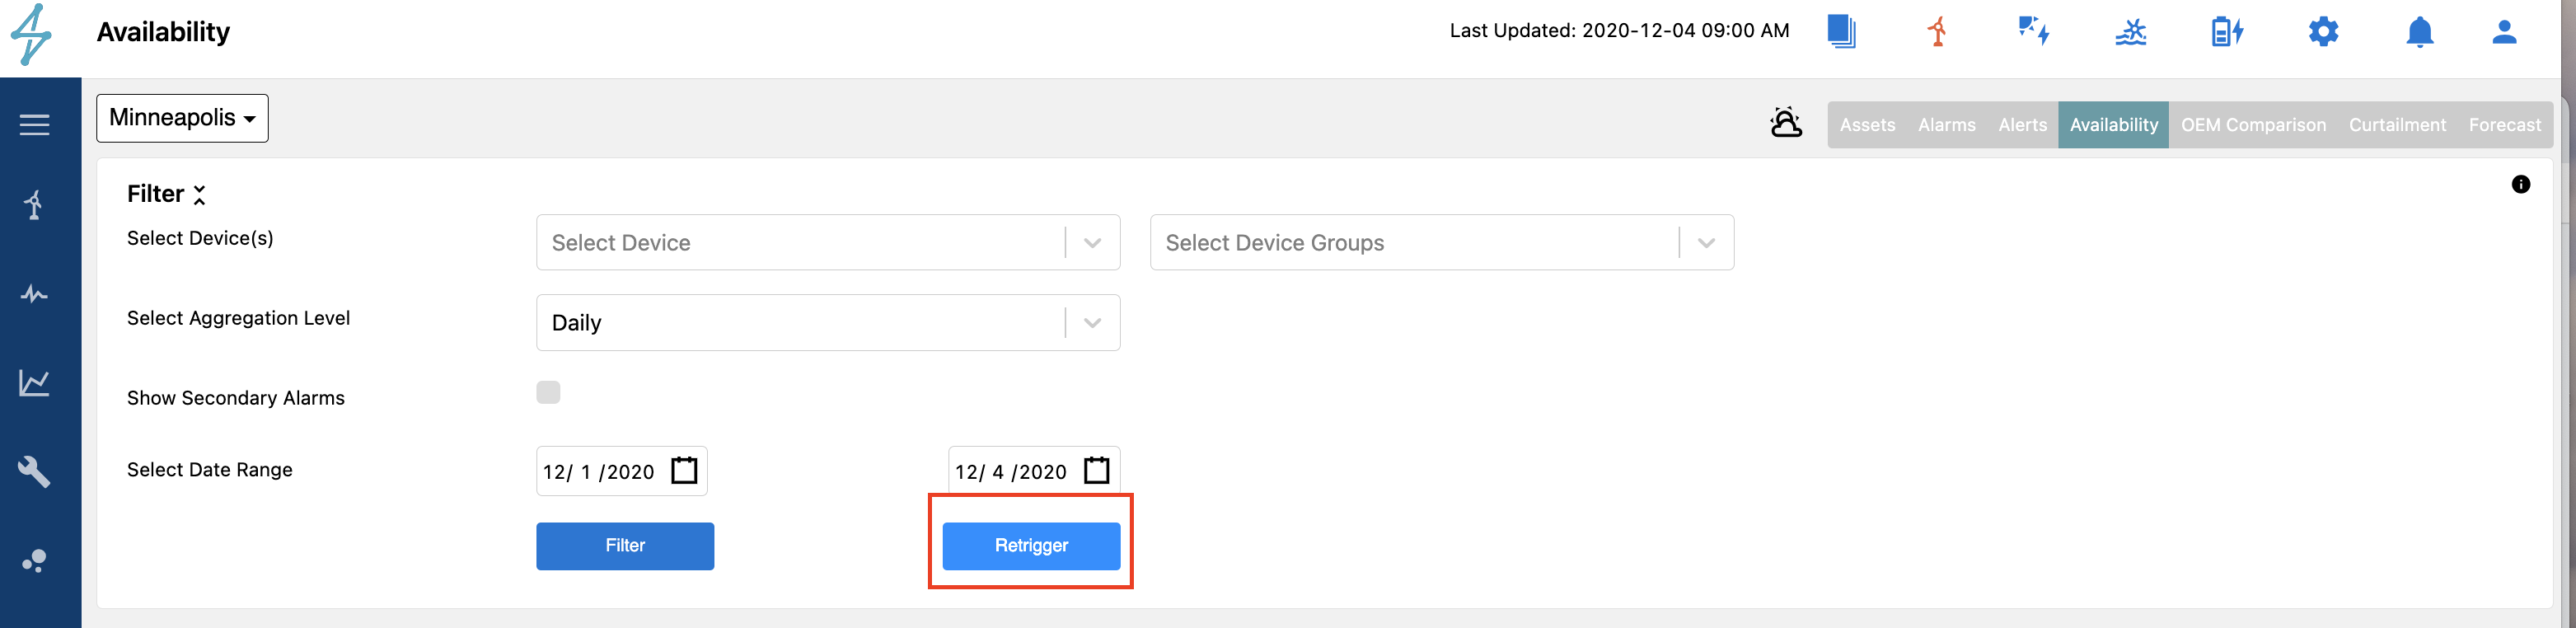The image size is (2576, 628).
Task: Open the notifications bell
Action: click(x=2419, y=32)
